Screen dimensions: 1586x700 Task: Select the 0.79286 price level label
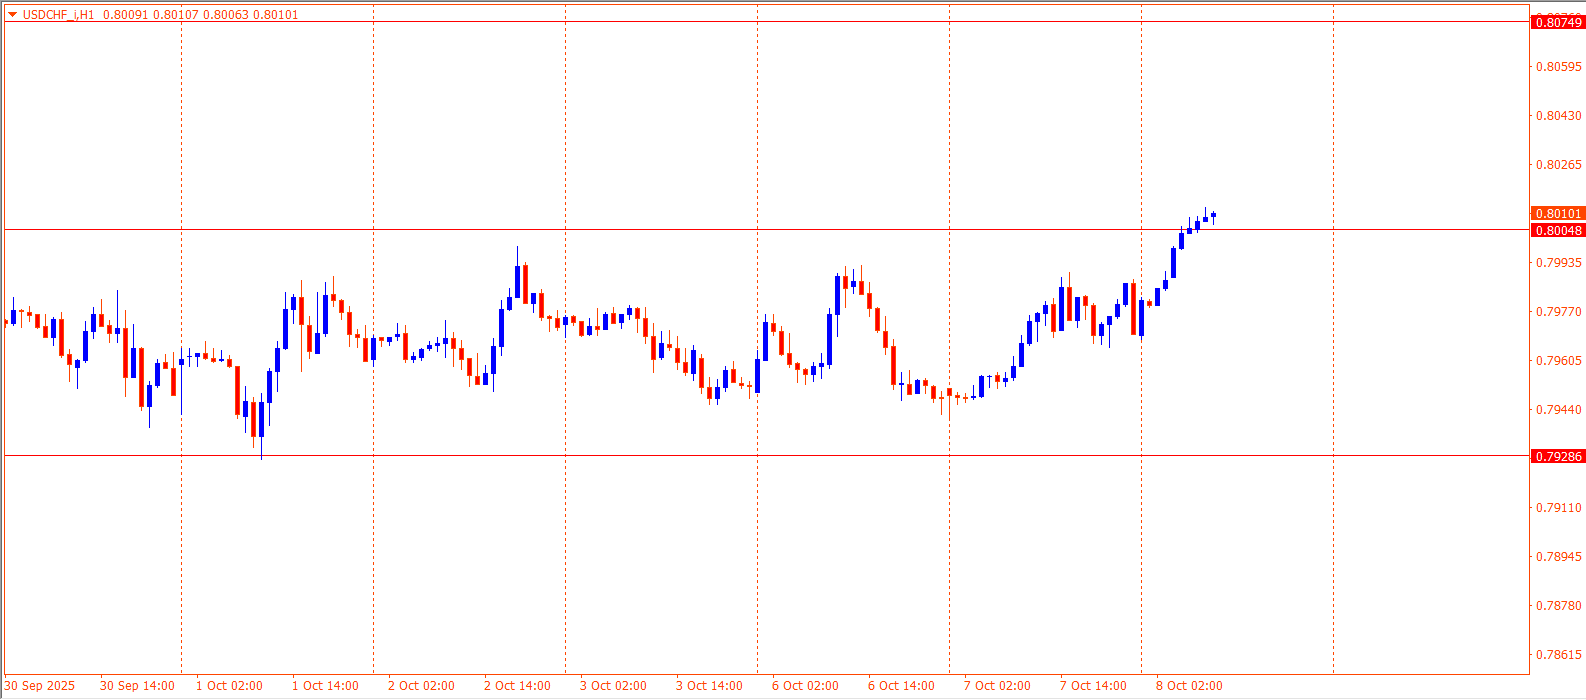coord(1558,456)
